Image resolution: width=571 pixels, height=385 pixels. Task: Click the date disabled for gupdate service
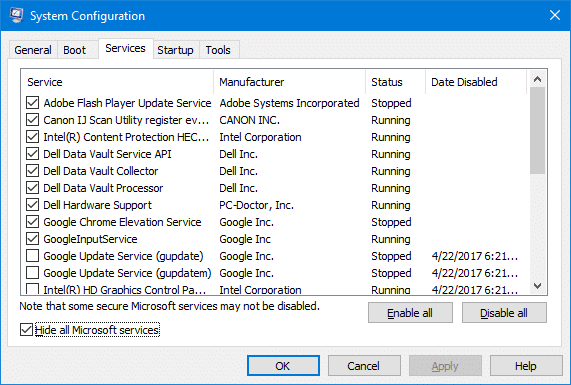[x=475, y=256]
